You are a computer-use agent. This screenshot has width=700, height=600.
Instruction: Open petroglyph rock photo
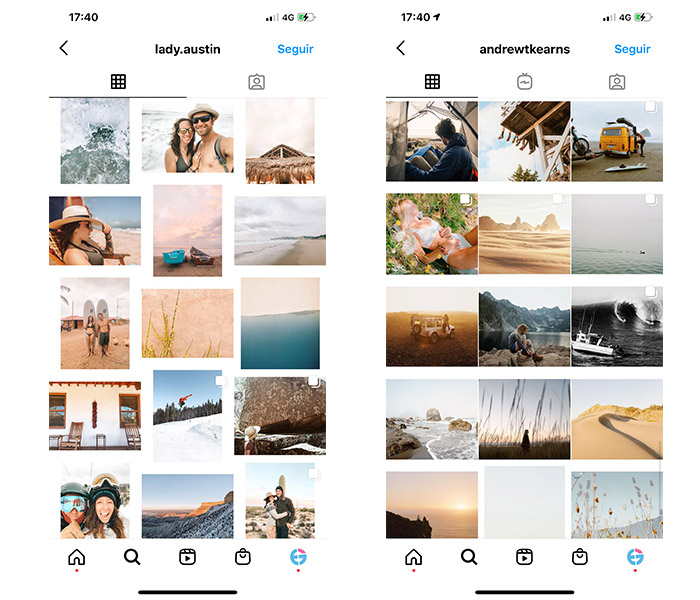280,416
